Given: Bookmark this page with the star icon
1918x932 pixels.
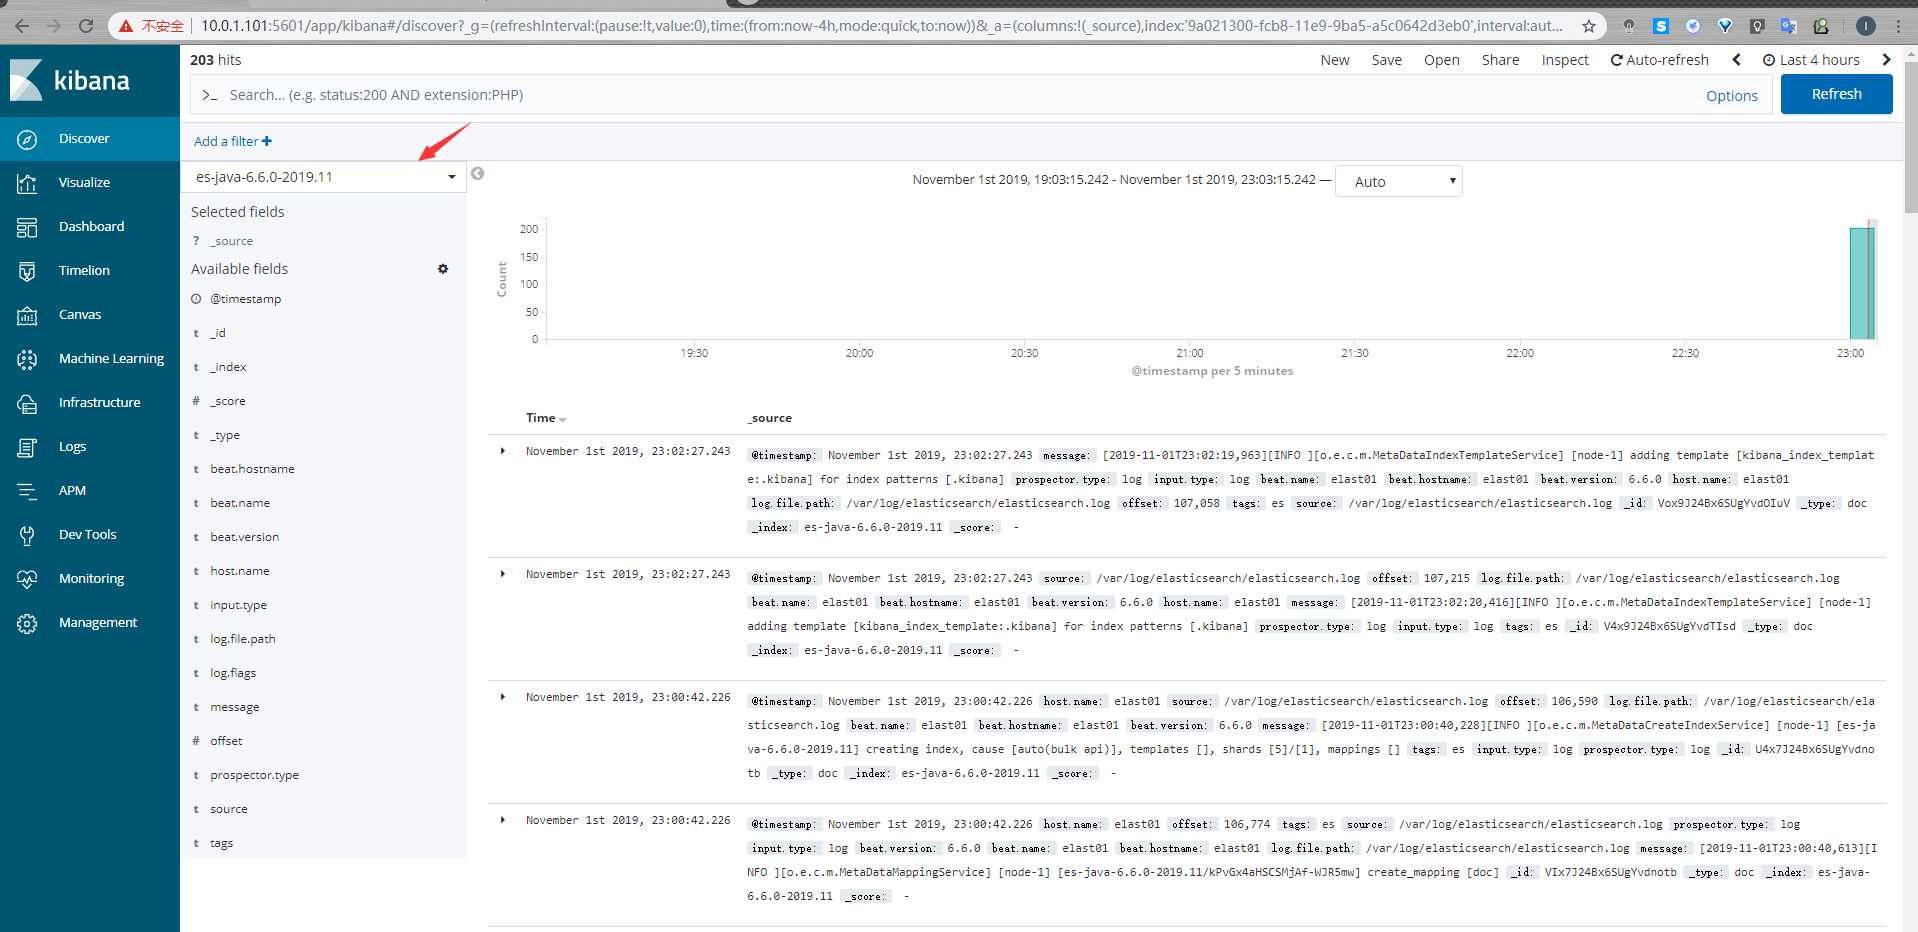Looking at the screenshot, I should (x=1589, y=26).
